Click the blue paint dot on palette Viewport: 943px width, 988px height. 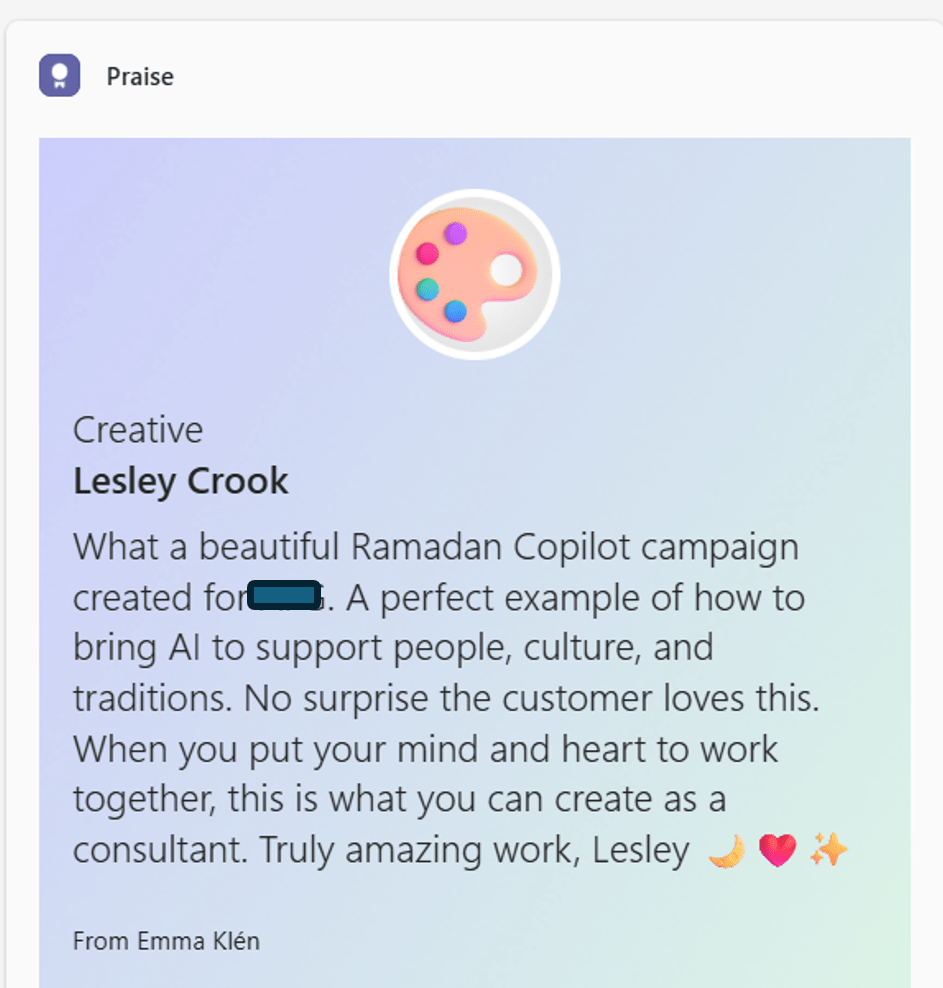pos(456,310)
